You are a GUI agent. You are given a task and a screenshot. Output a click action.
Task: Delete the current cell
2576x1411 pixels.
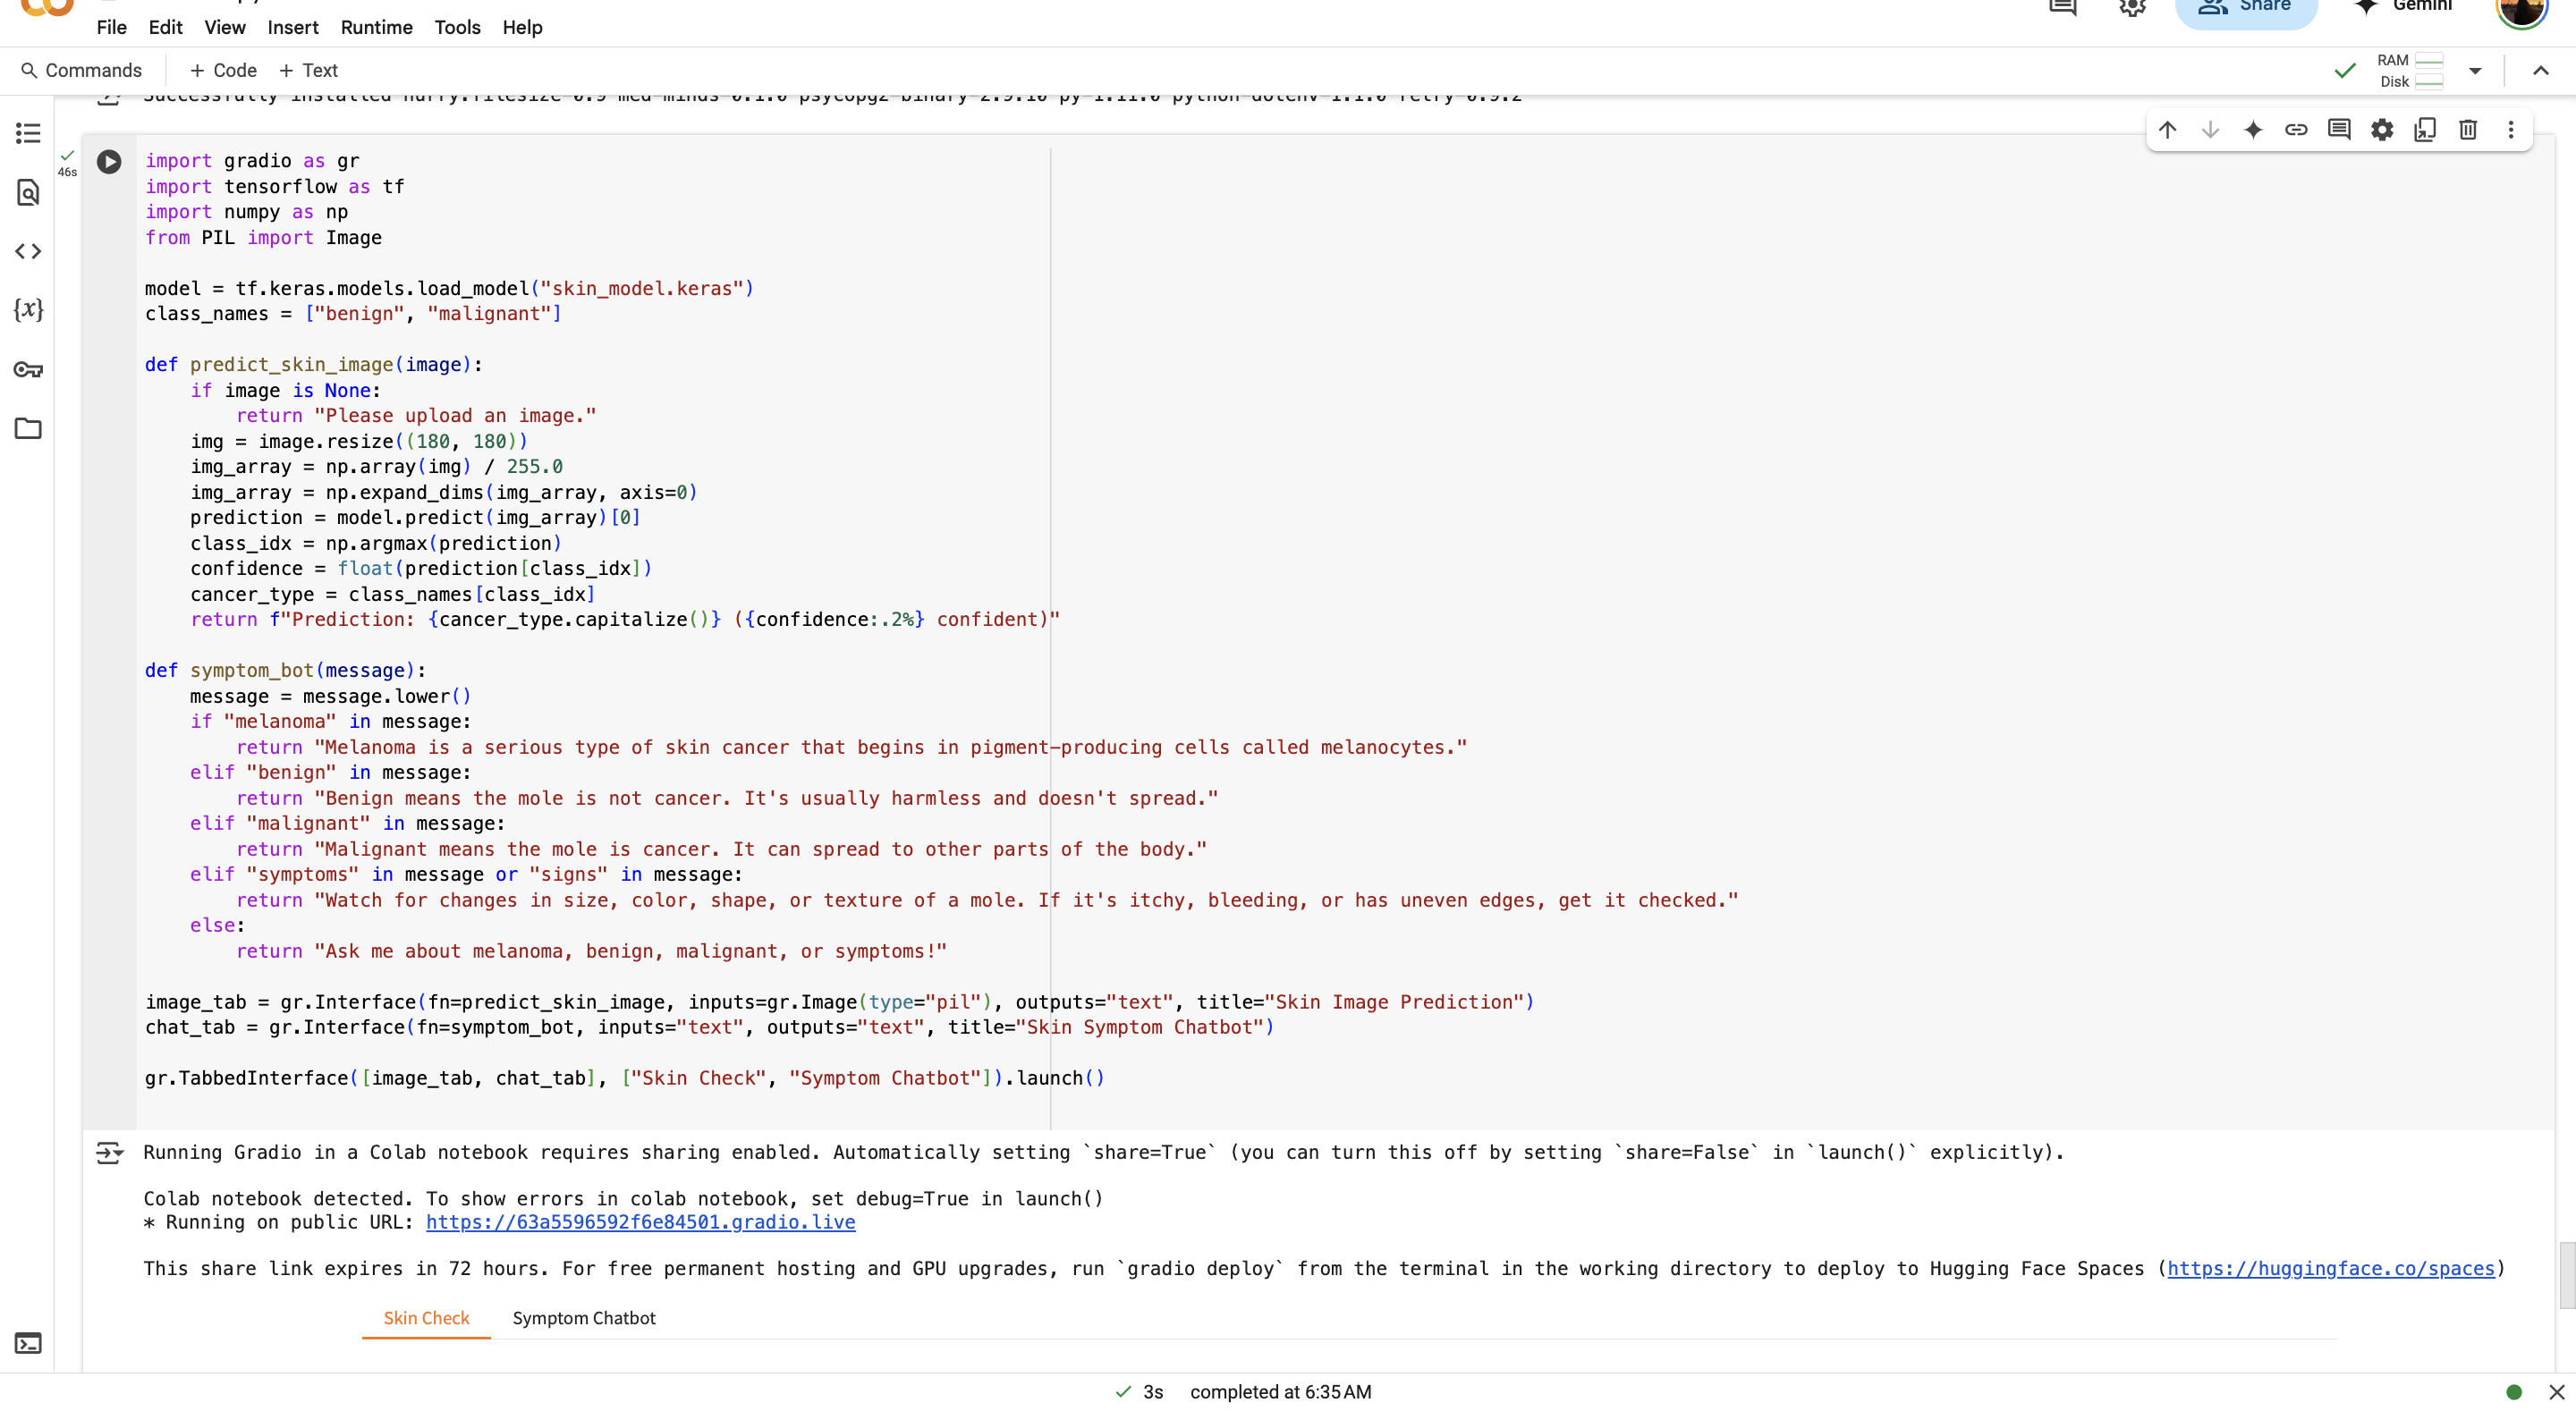tap(2467, 130)
